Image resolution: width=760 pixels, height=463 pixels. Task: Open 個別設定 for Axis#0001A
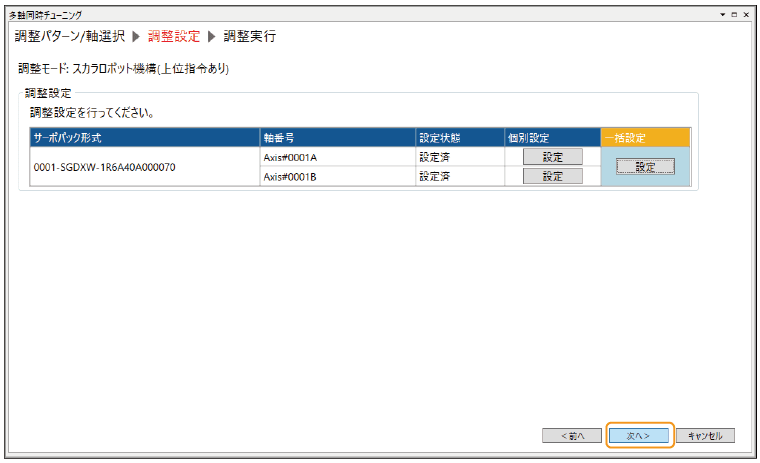click(552, 157)
